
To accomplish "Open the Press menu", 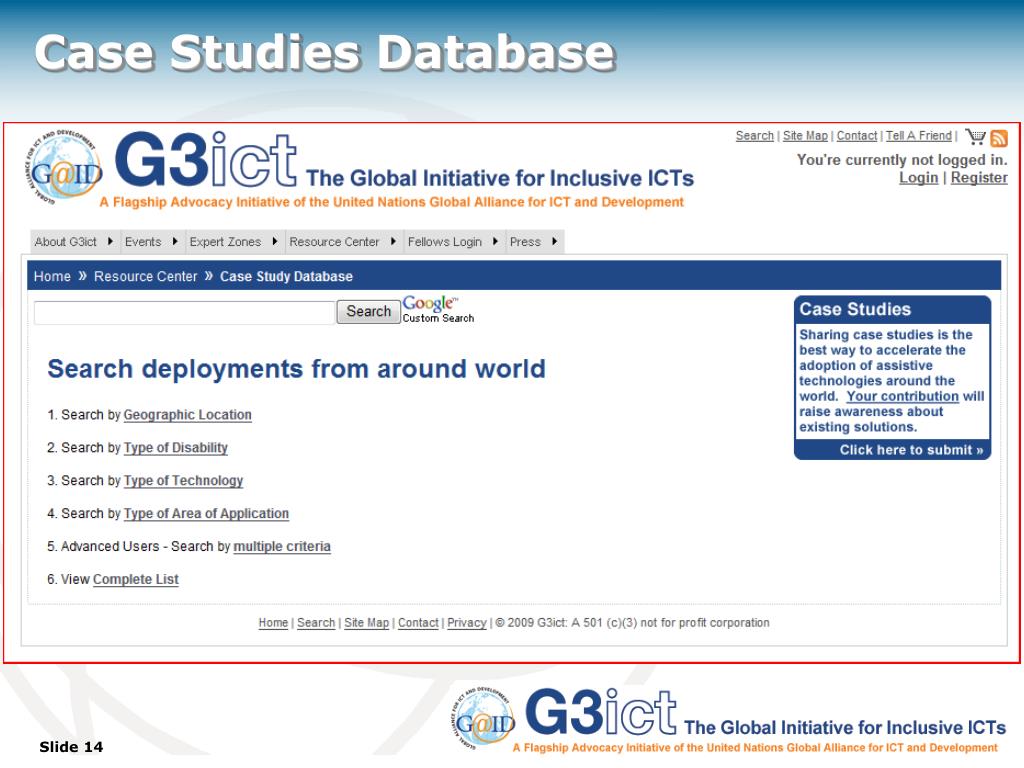I will [x=525, y=242].
